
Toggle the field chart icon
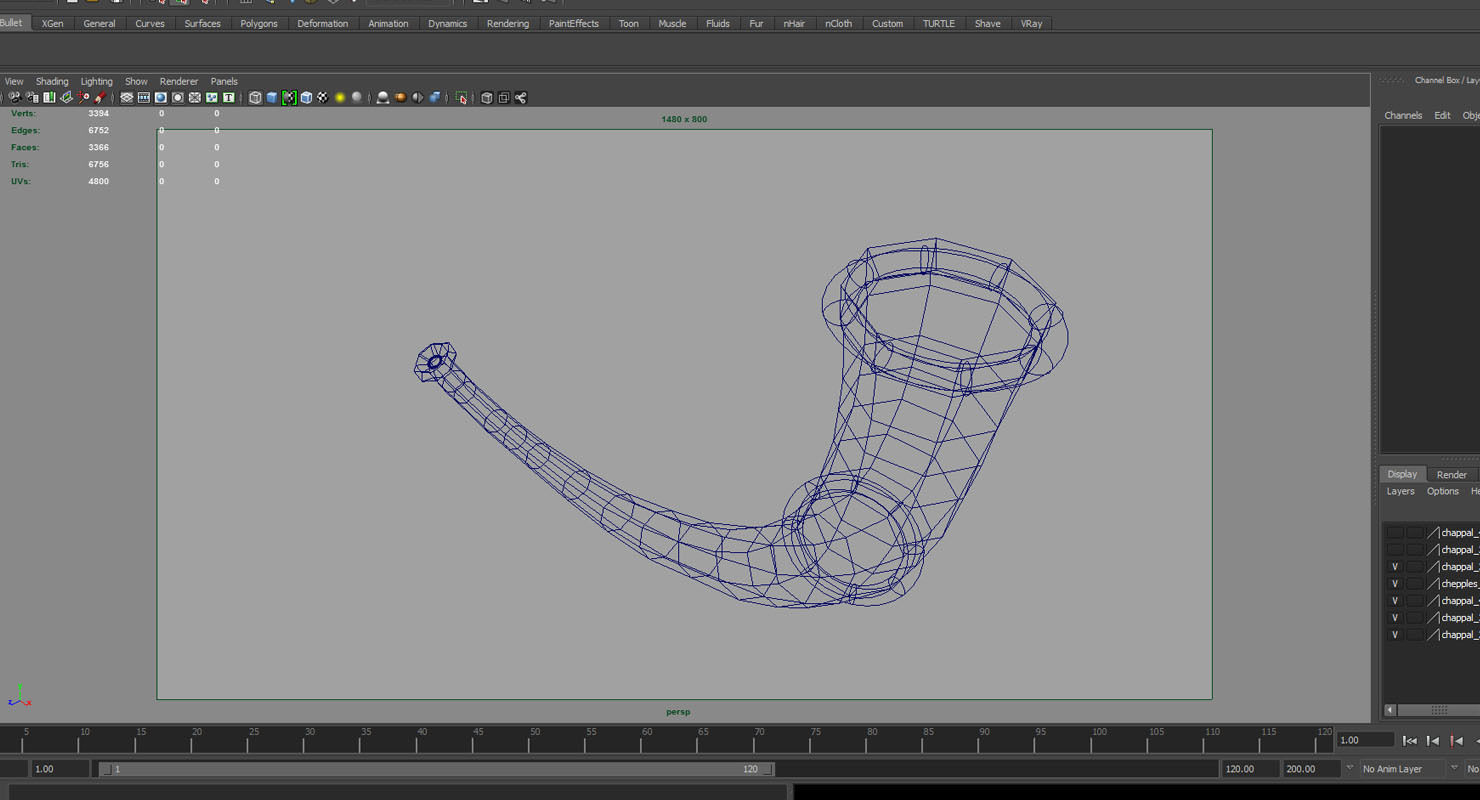pyautogui.click(x=195, y=98)
